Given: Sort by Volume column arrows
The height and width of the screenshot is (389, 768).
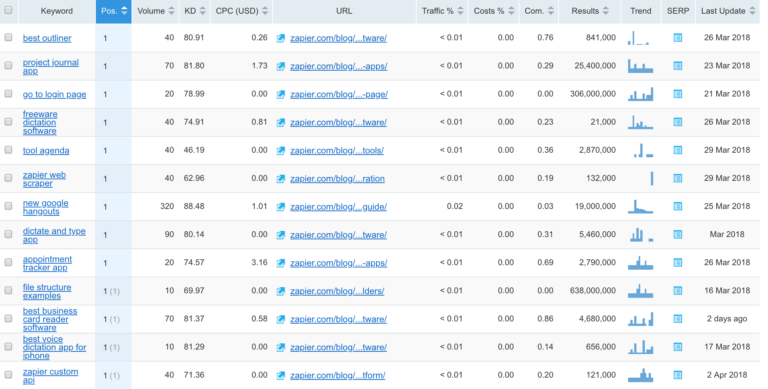Looking at the screenshot, I should click(171, 11).
